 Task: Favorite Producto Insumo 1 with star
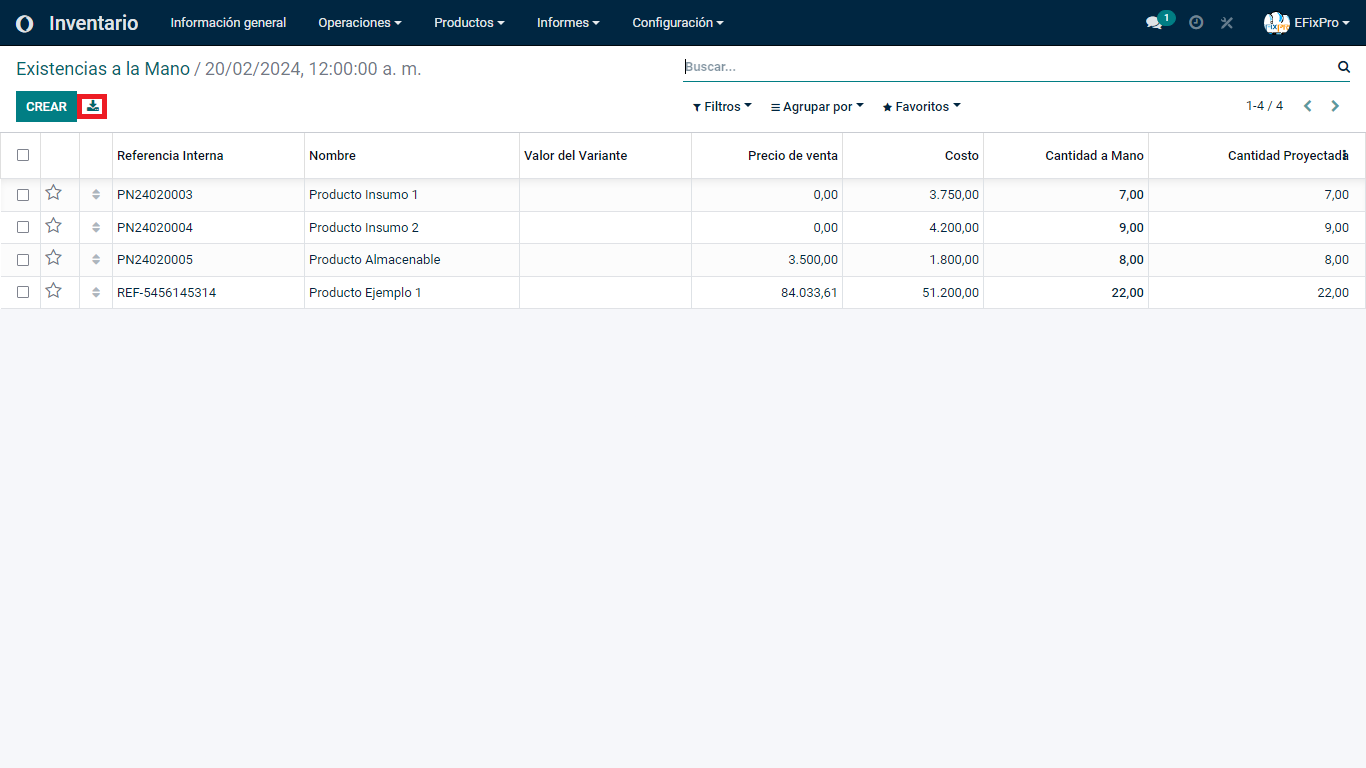click(54, 194)
